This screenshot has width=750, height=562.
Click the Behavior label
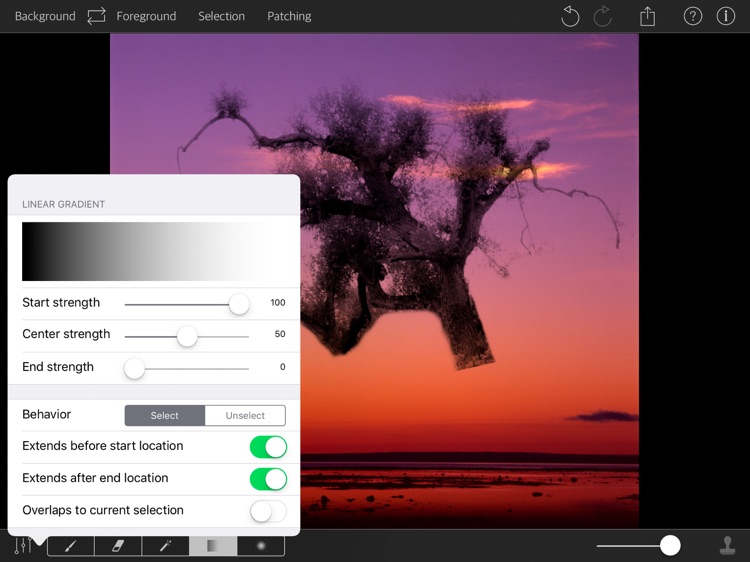point(46,414)
